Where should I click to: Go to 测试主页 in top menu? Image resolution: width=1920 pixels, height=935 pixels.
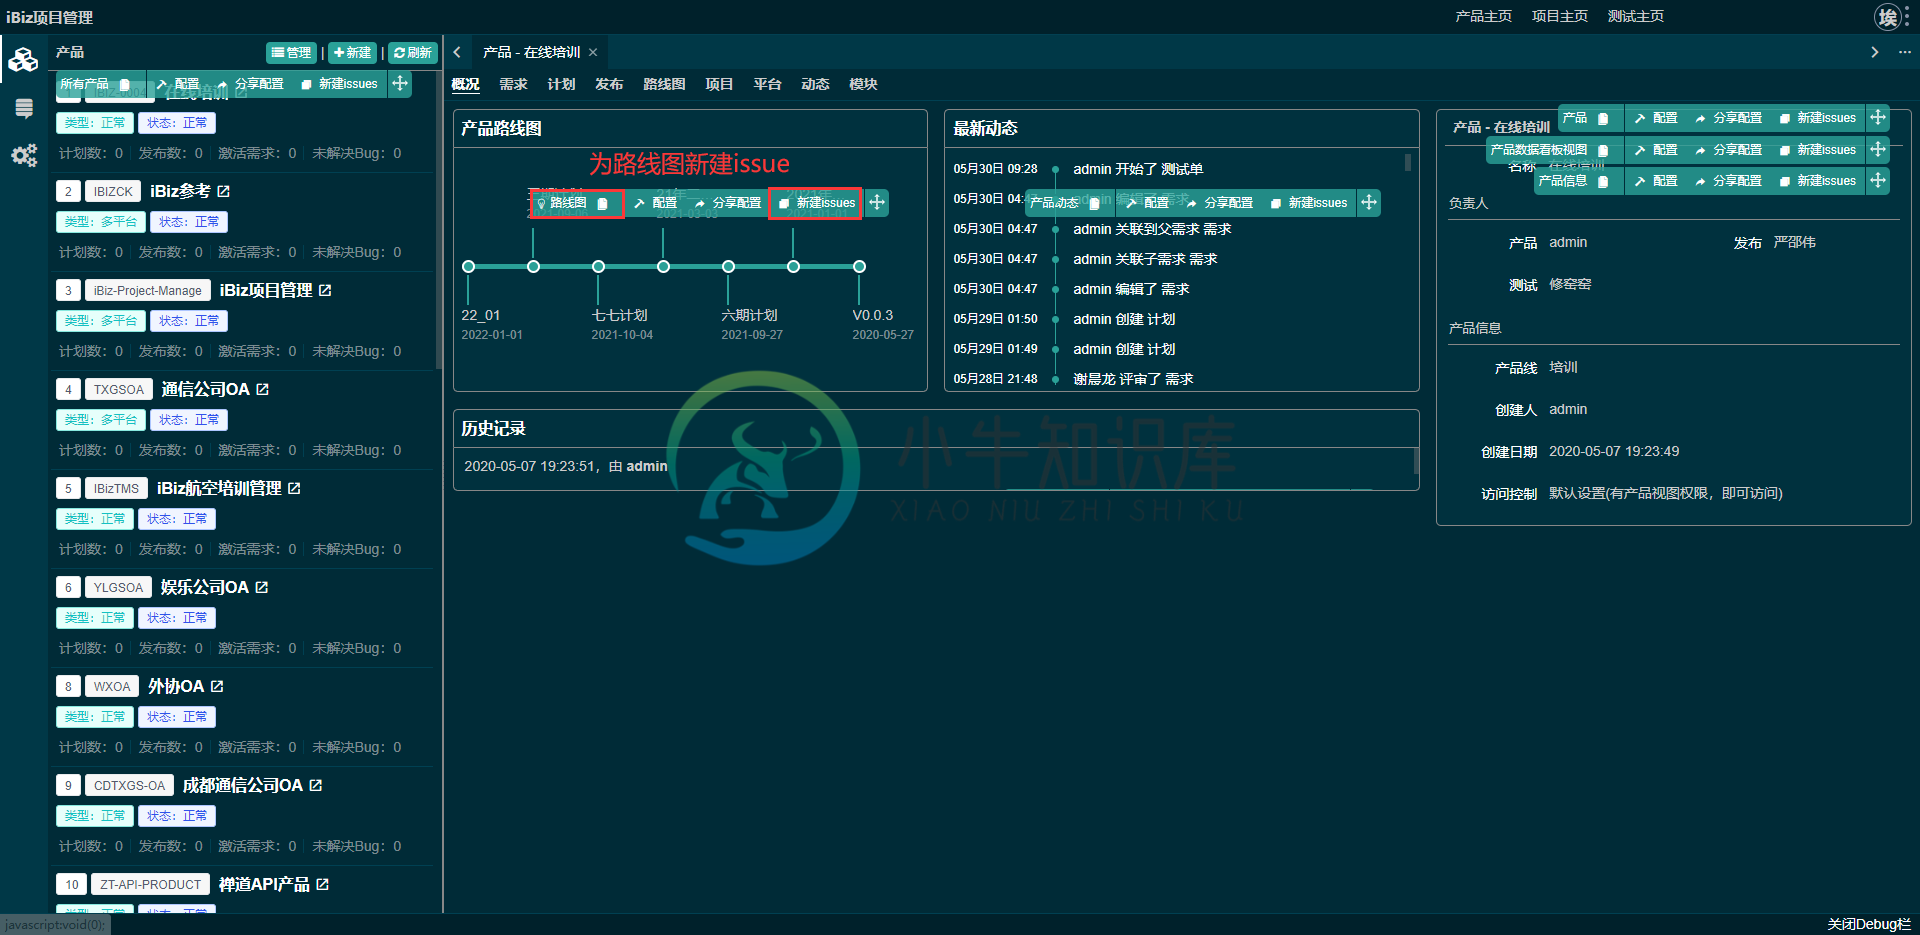(x=1635, y=16)
